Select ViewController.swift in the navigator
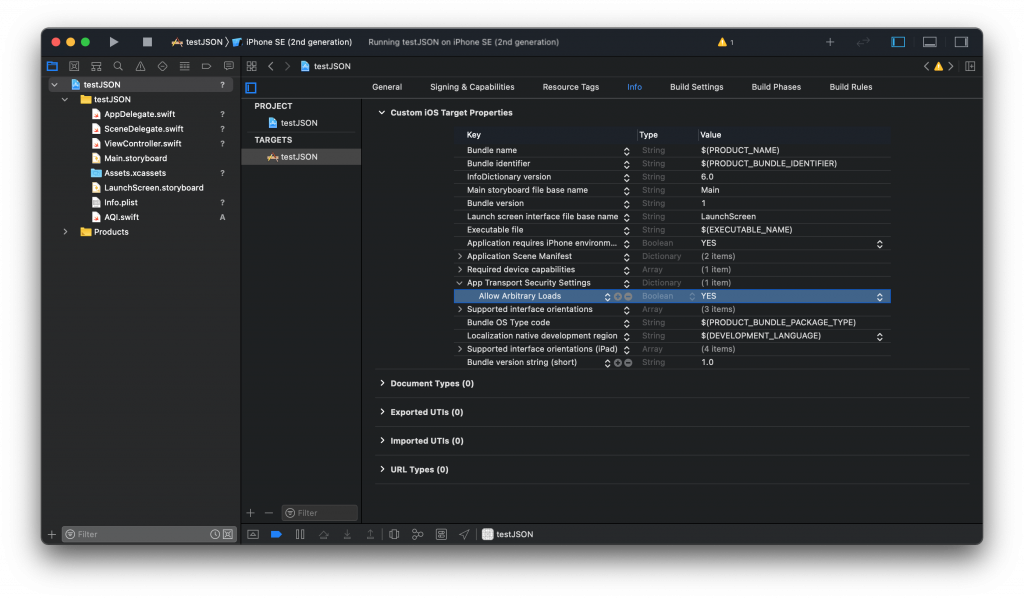The image size is (1024, 599). click(x=142, y=144)
